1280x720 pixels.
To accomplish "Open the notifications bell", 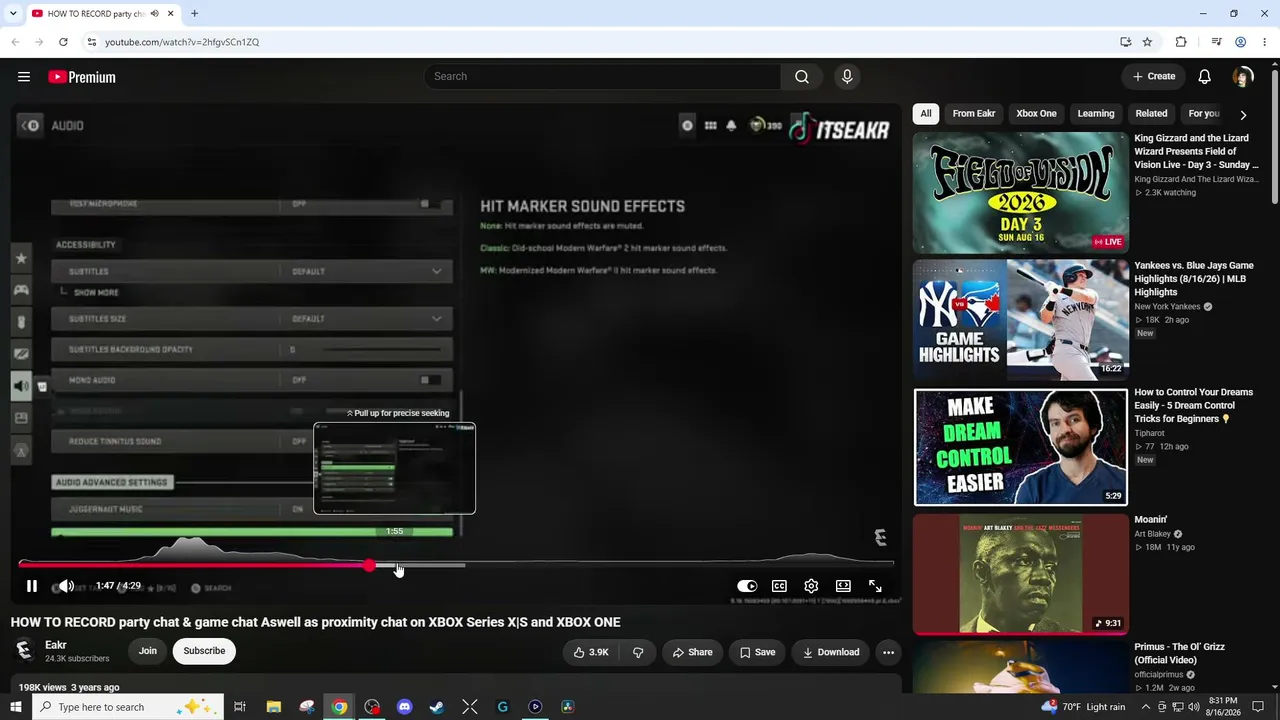I will click(x=1205, y=77).
